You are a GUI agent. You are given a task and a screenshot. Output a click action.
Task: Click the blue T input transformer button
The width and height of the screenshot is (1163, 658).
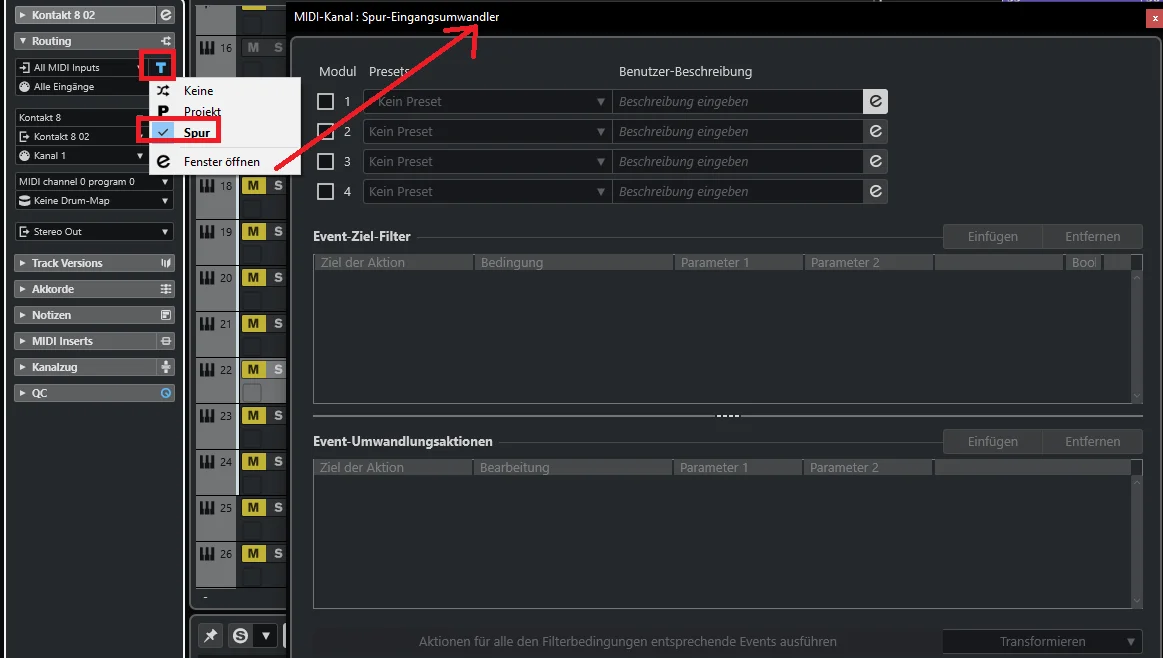coord(161,68)
